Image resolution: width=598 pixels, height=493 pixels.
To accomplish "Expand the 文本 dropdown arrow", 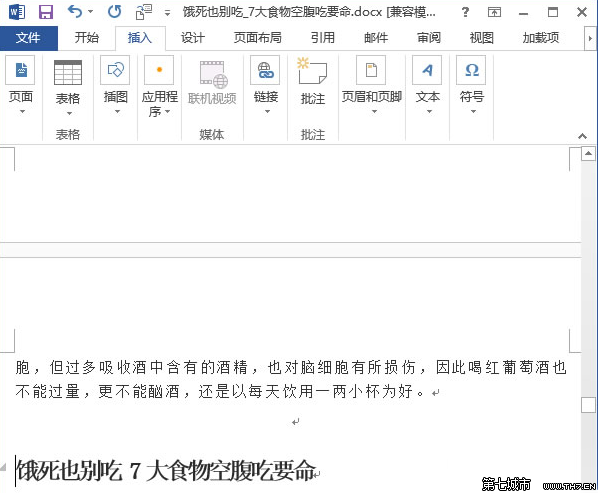I will pyautogui.click(x=429, y=112).
